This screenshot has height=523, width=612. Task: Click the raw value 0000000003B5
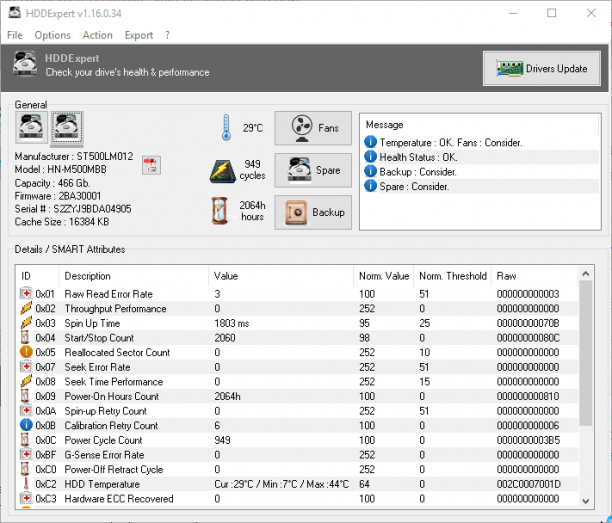(528, 440)
